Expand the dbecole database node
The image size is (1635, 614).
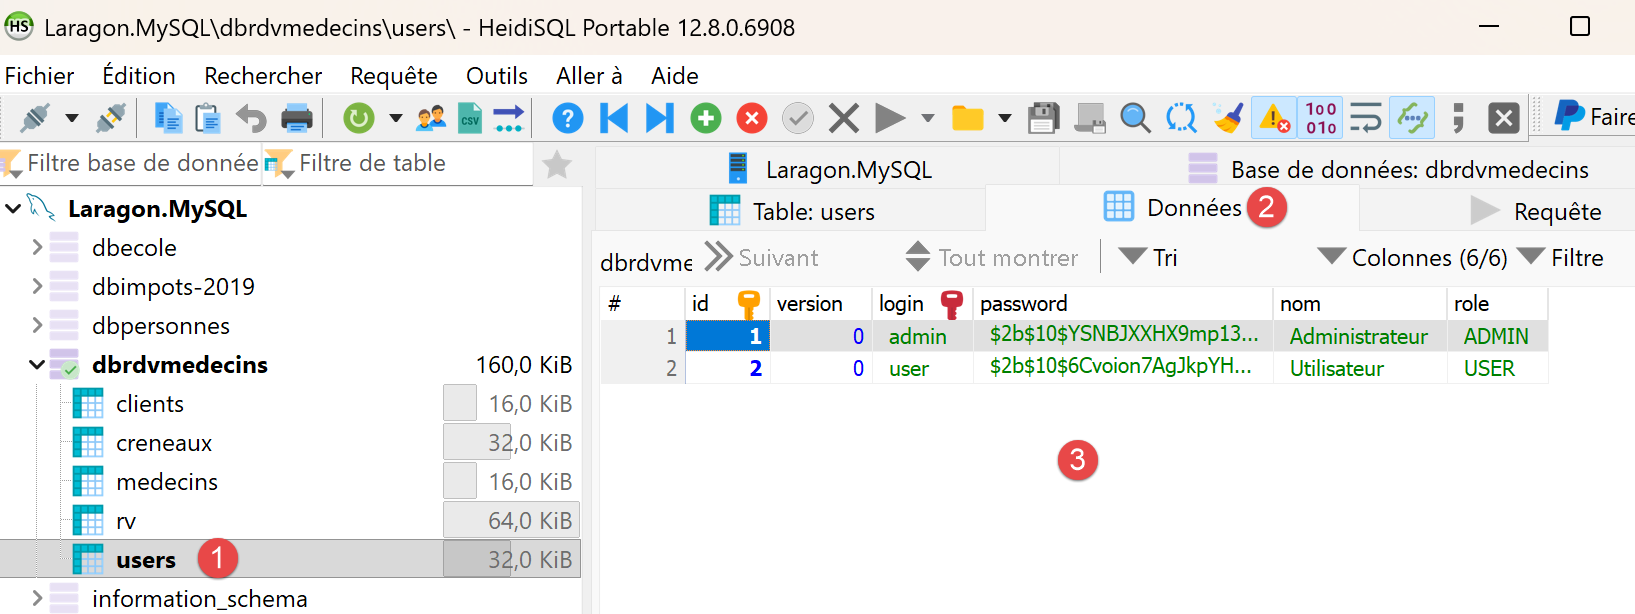pyautogui.click(x=37, y=246)
